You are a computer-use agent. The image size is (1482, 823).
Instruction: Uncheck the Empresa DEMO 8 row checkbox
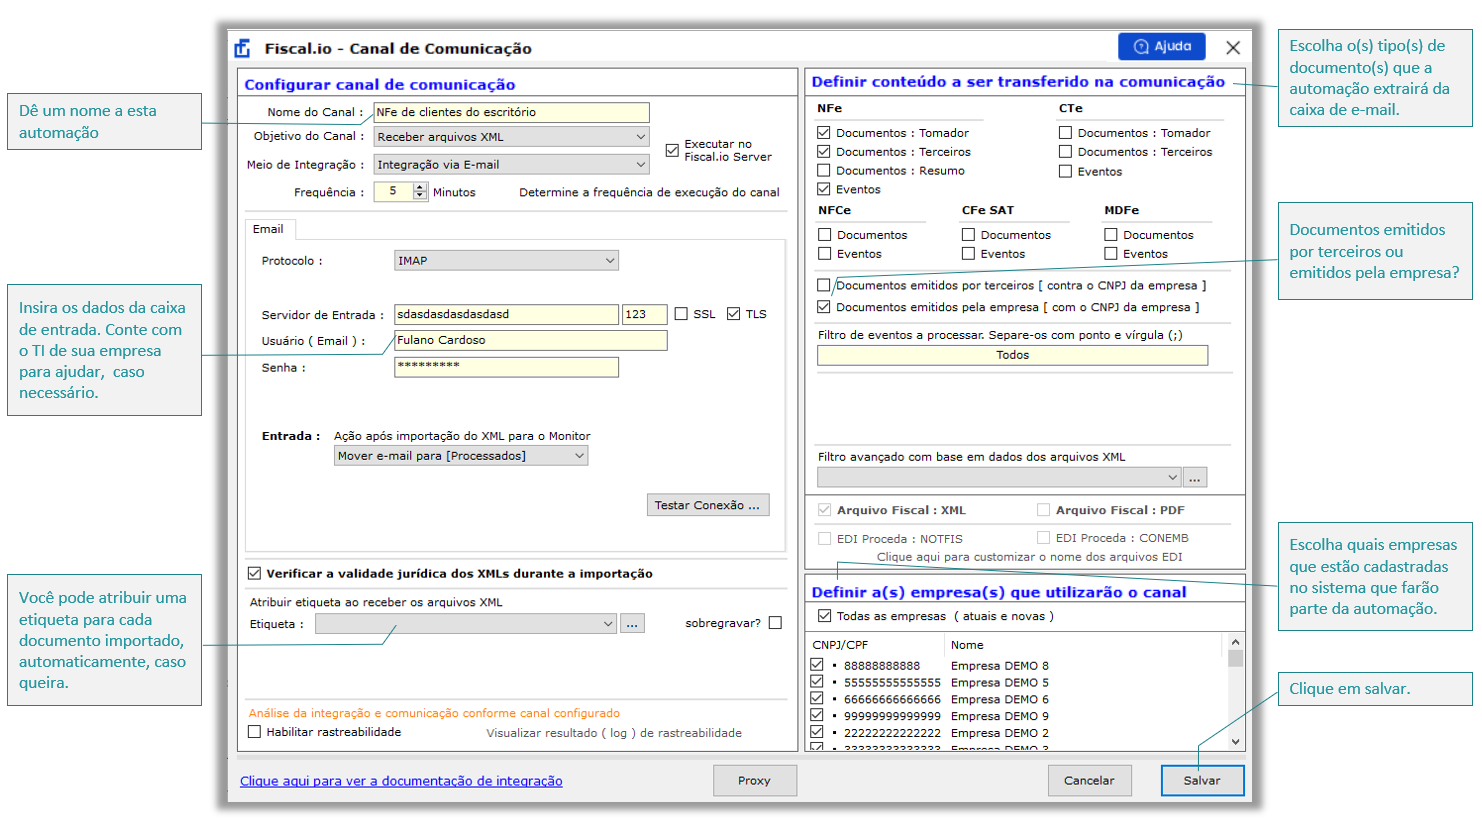click(x=817, y=664)
